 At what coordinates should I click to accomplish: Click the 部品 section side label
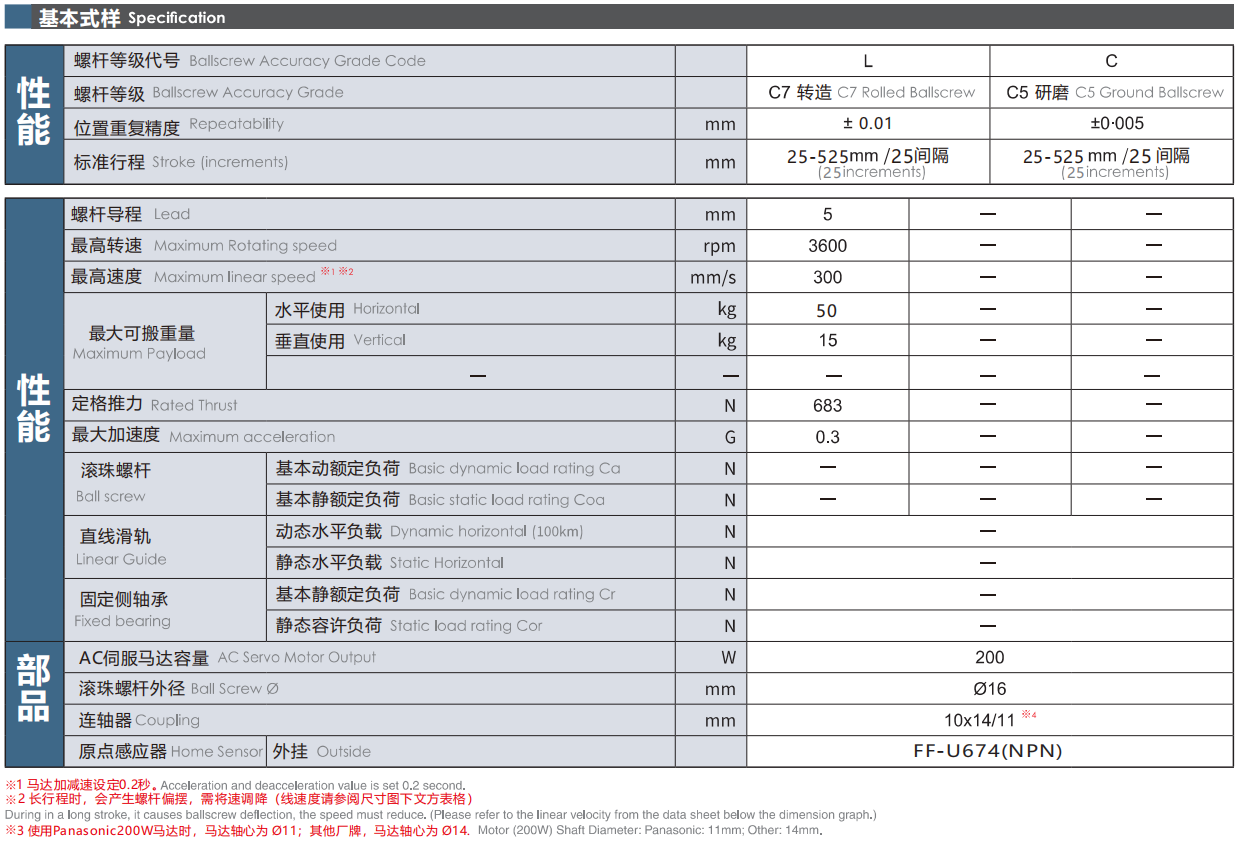coord(34,690)
